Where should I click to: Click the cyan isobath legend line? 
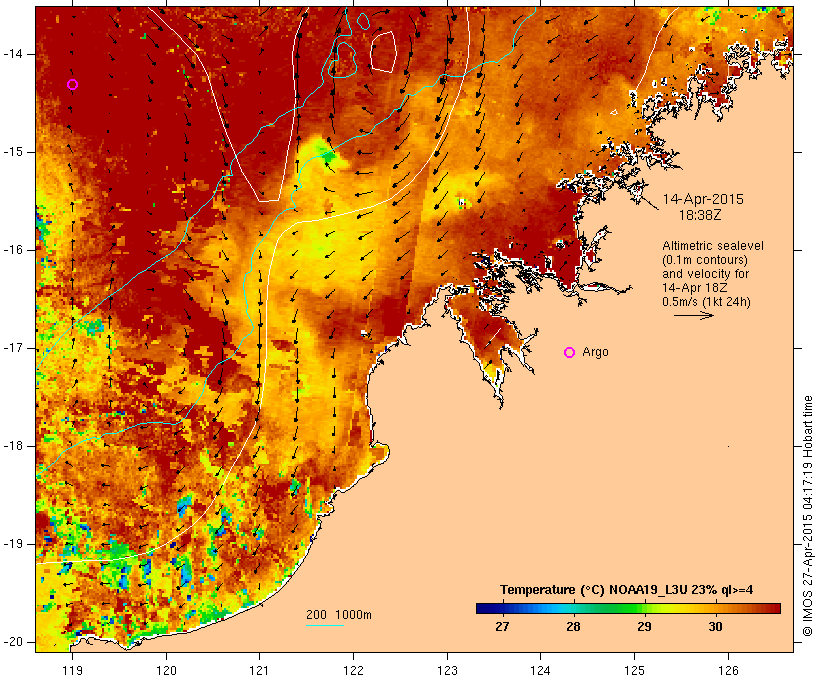(x=325, y=625)
